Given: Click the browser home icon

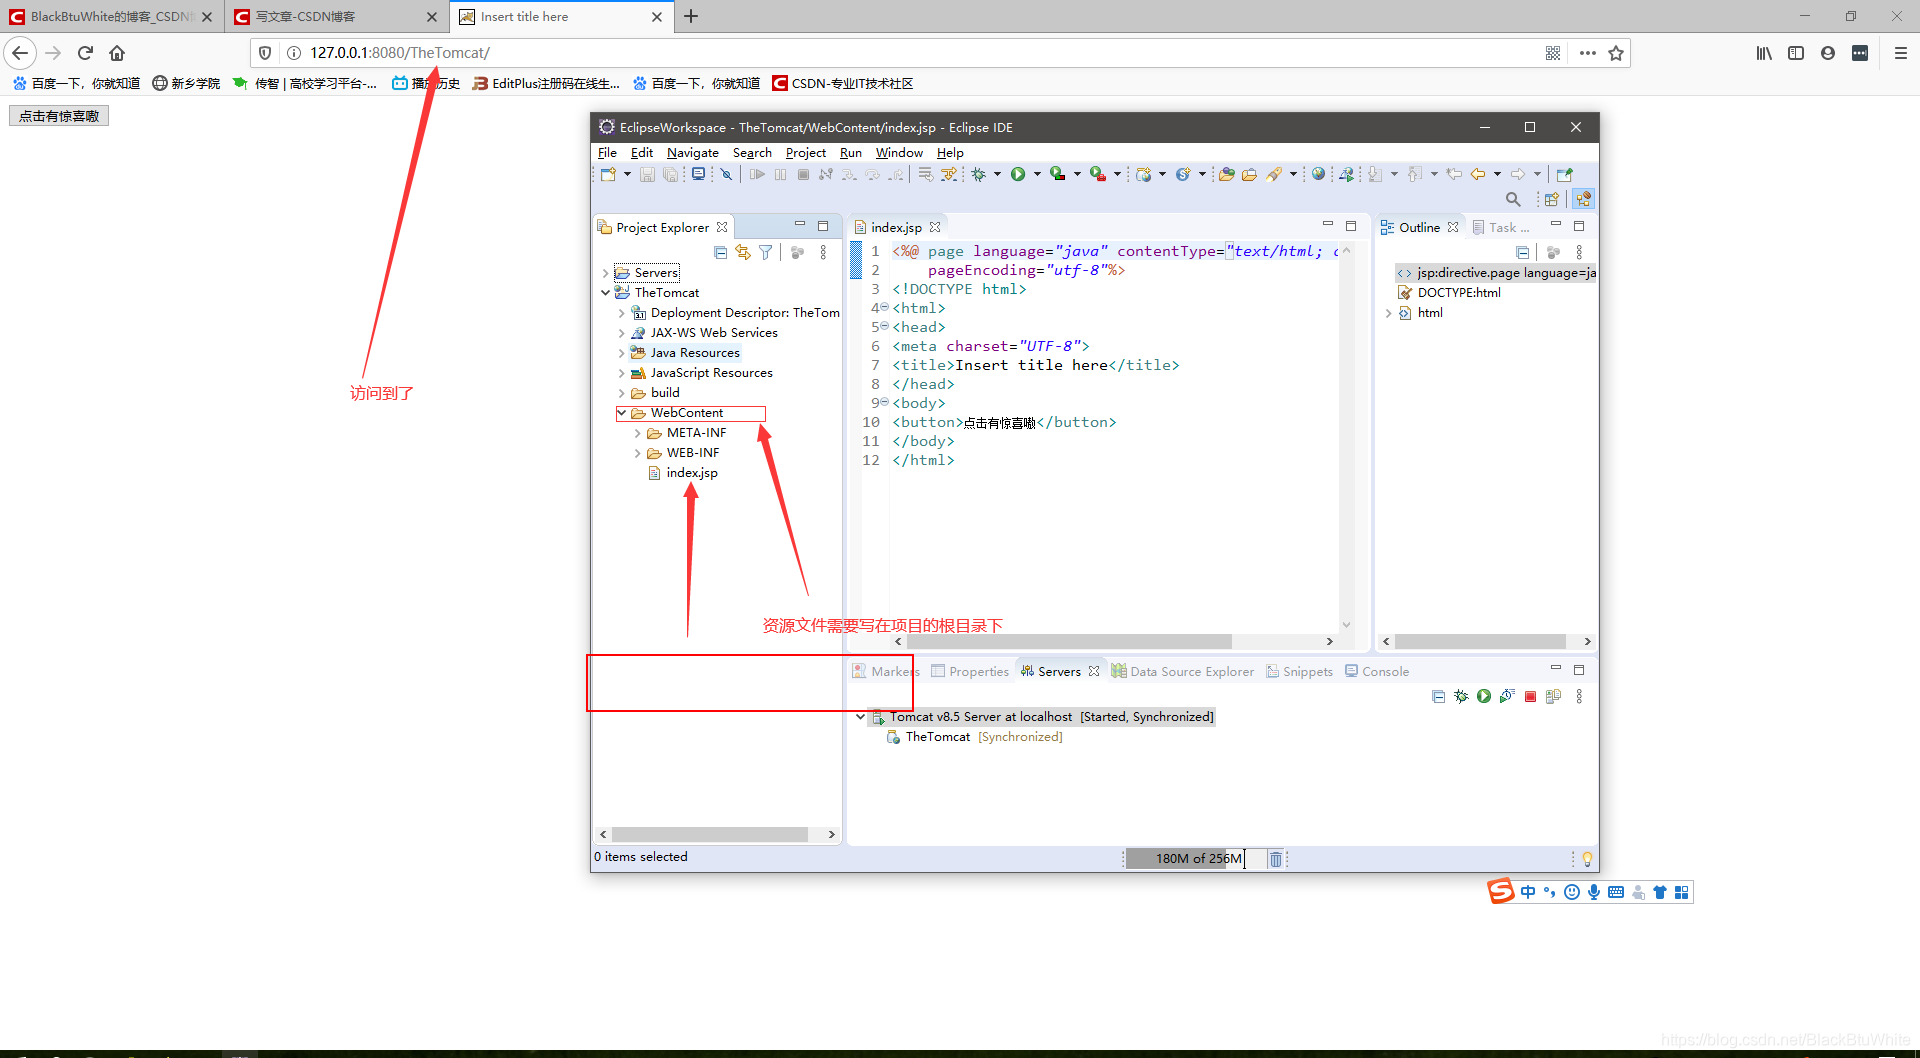Looking at the screenshot, I should click(117, 53).
